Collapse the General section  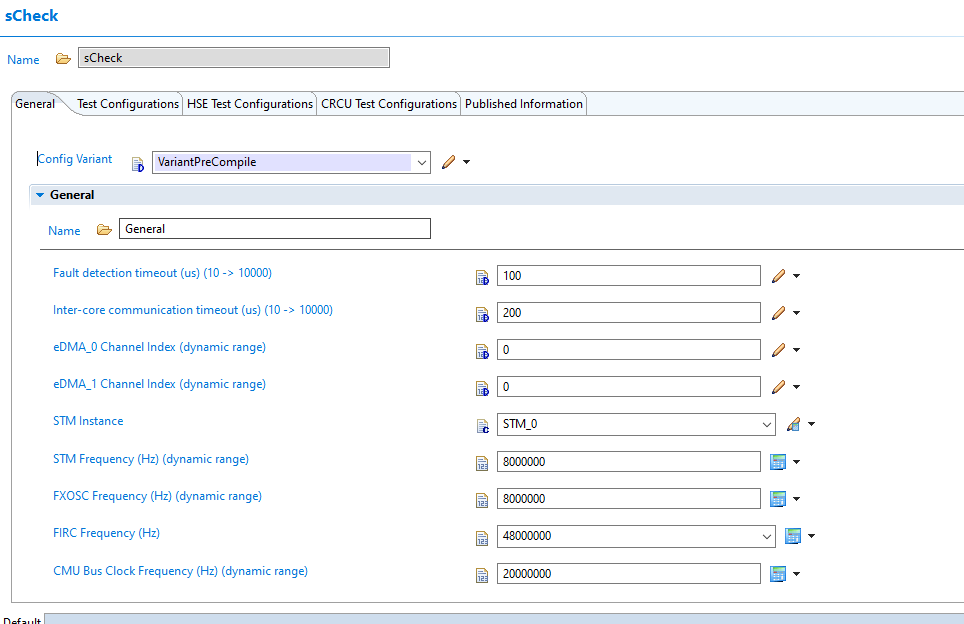point(40,195)
